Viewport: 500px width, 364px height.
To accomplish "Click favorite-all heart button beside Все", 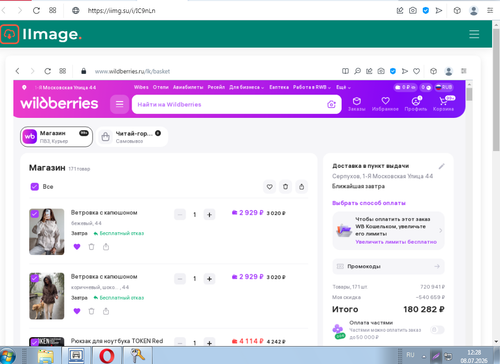I will (269, 187).
